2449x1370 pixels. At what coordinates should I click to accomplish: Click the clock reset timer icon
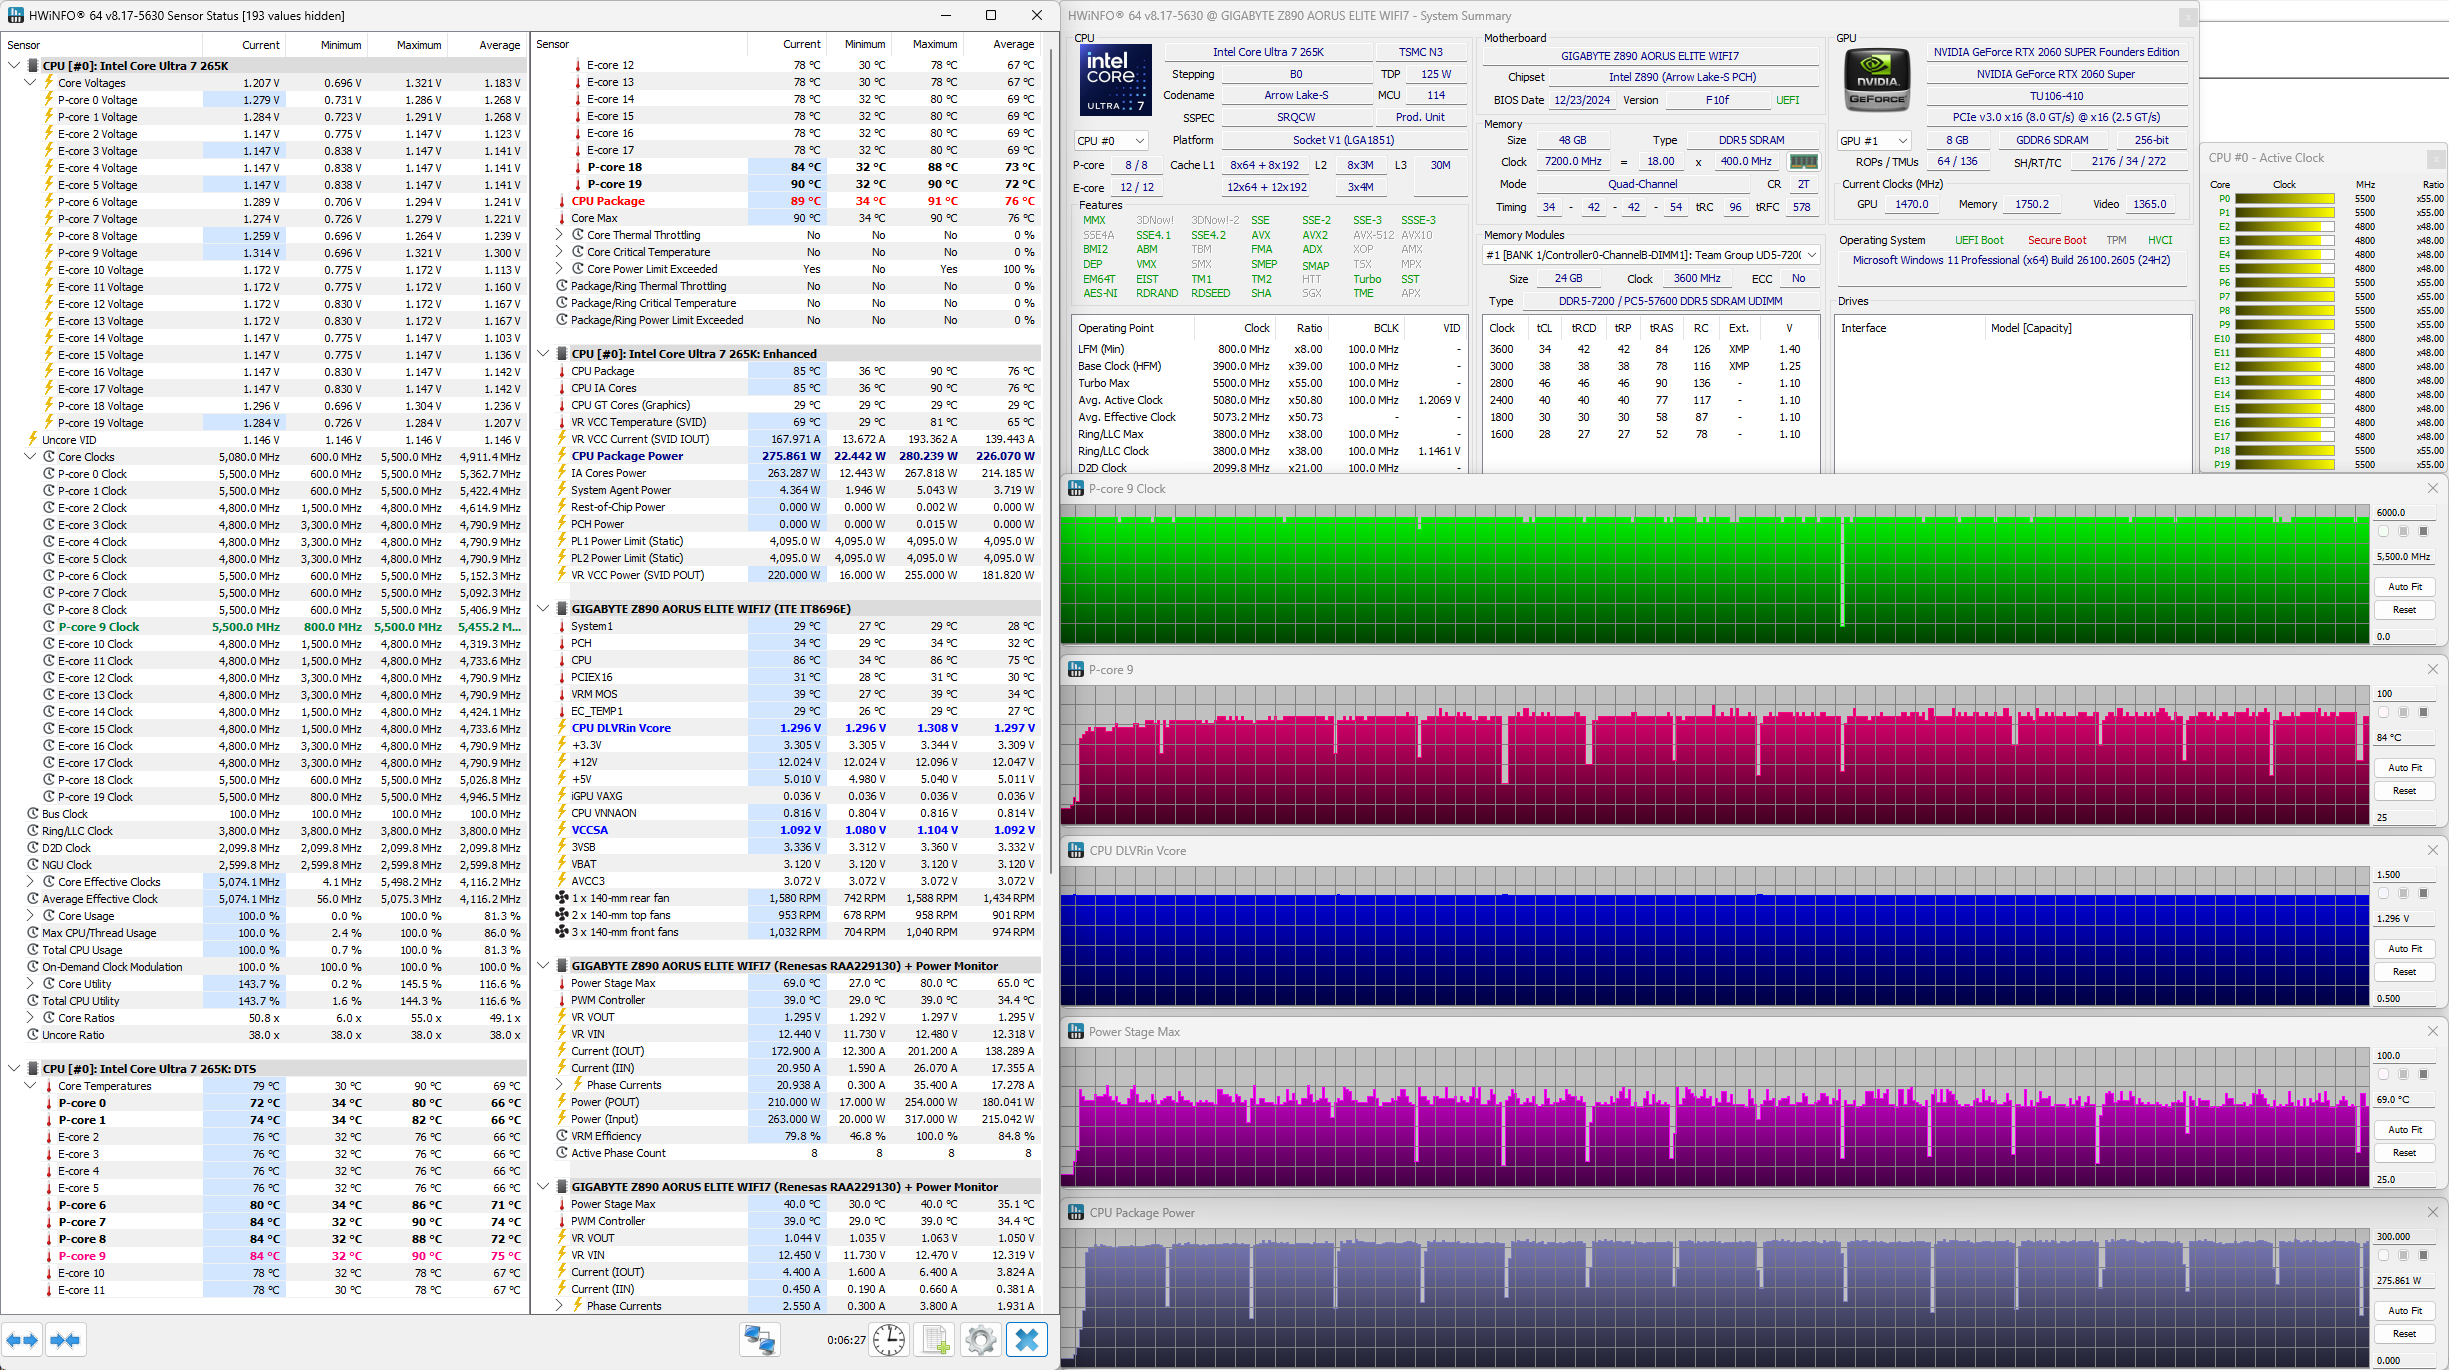[x=889, y=1340]
